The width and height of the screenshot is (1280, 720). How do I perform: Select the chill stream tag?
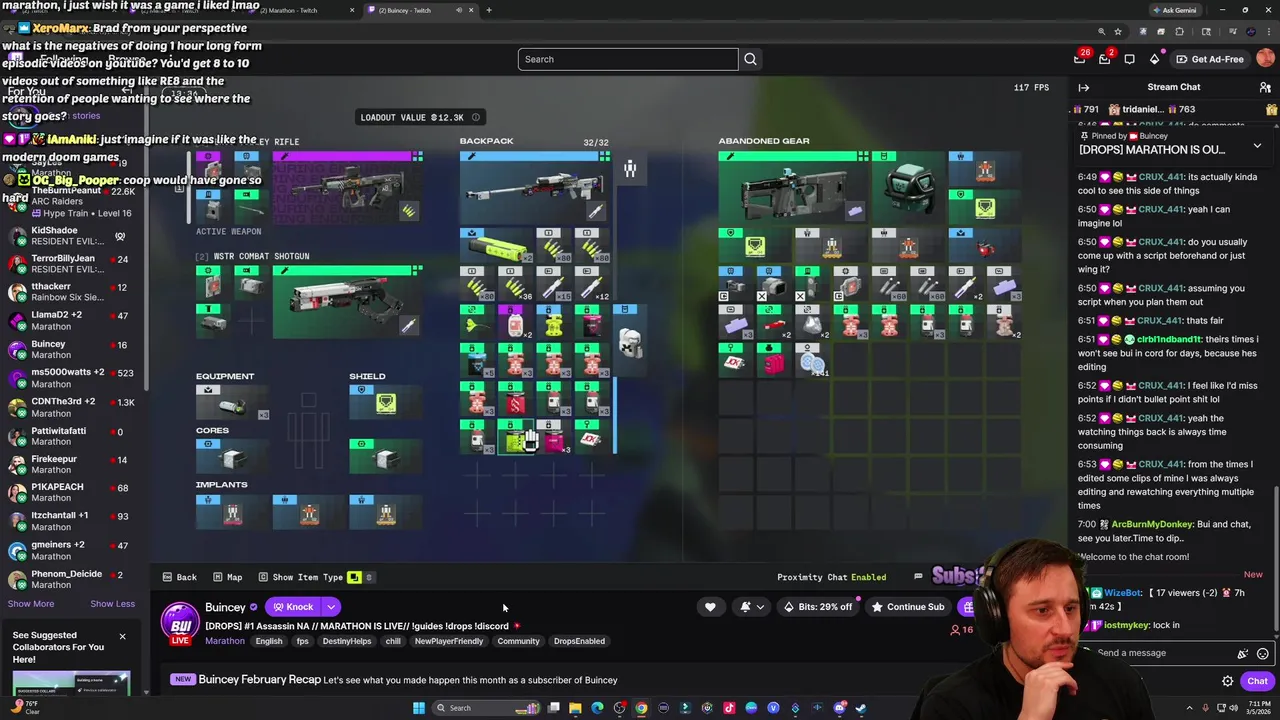click(393, 641)
